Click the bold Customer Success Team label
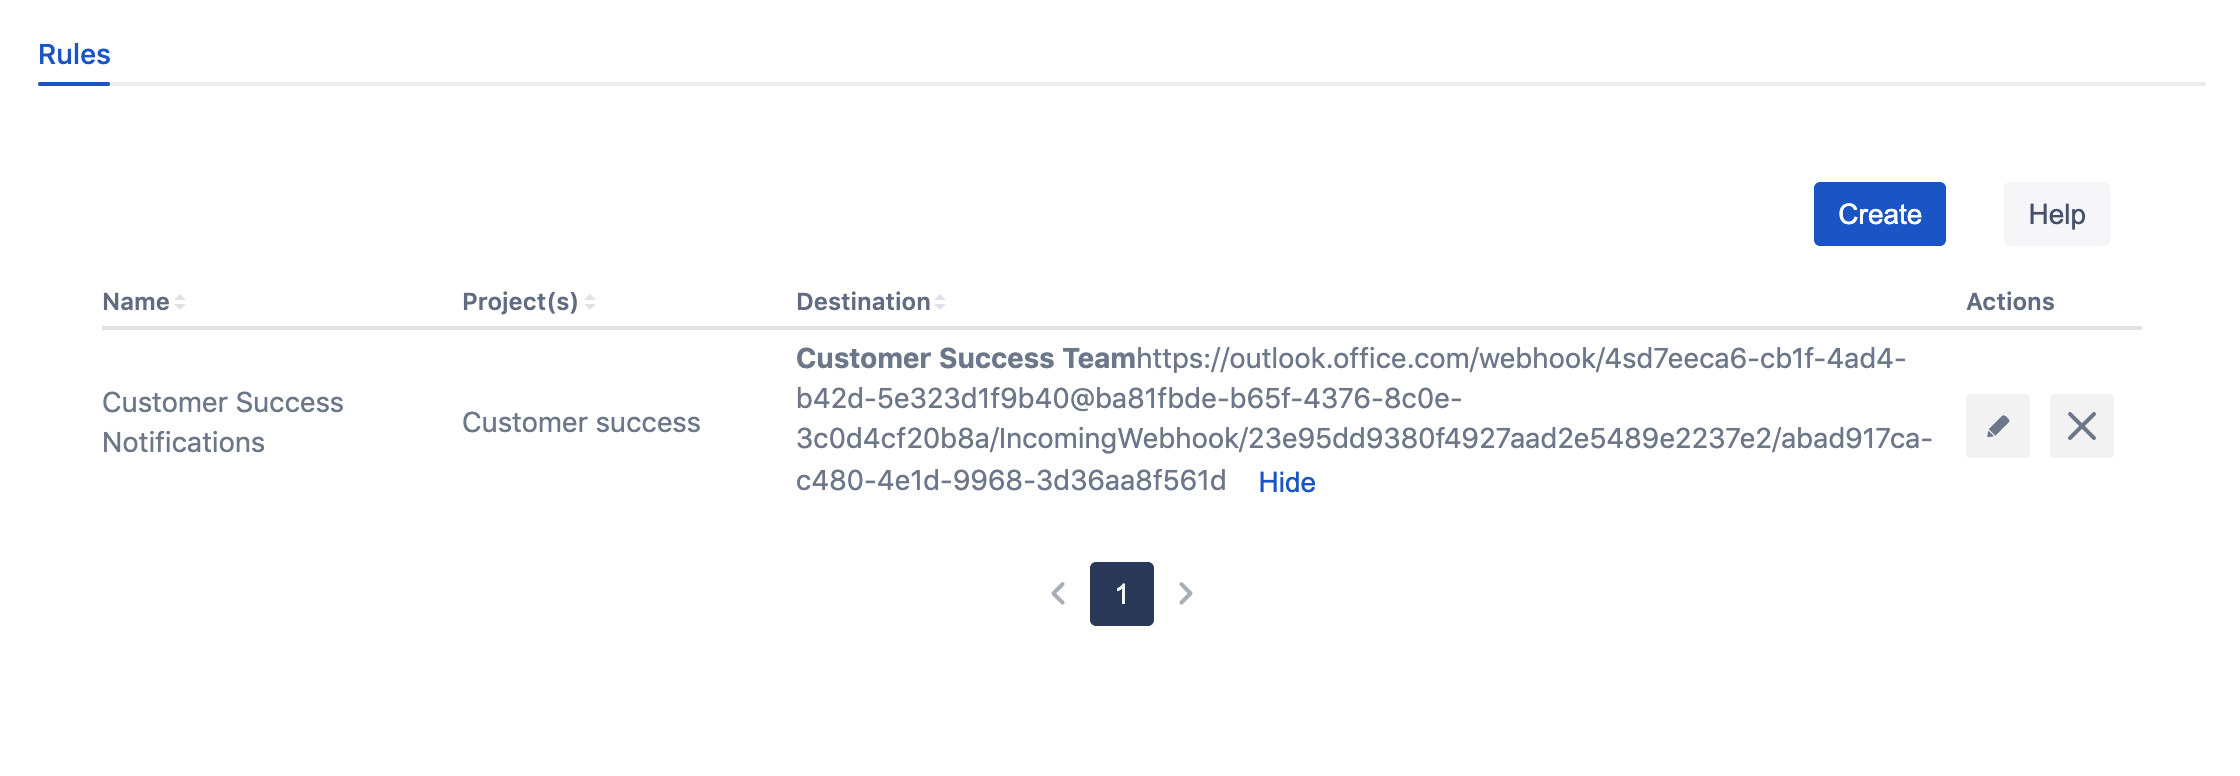2240x776 pixels. tap(965, 358)
